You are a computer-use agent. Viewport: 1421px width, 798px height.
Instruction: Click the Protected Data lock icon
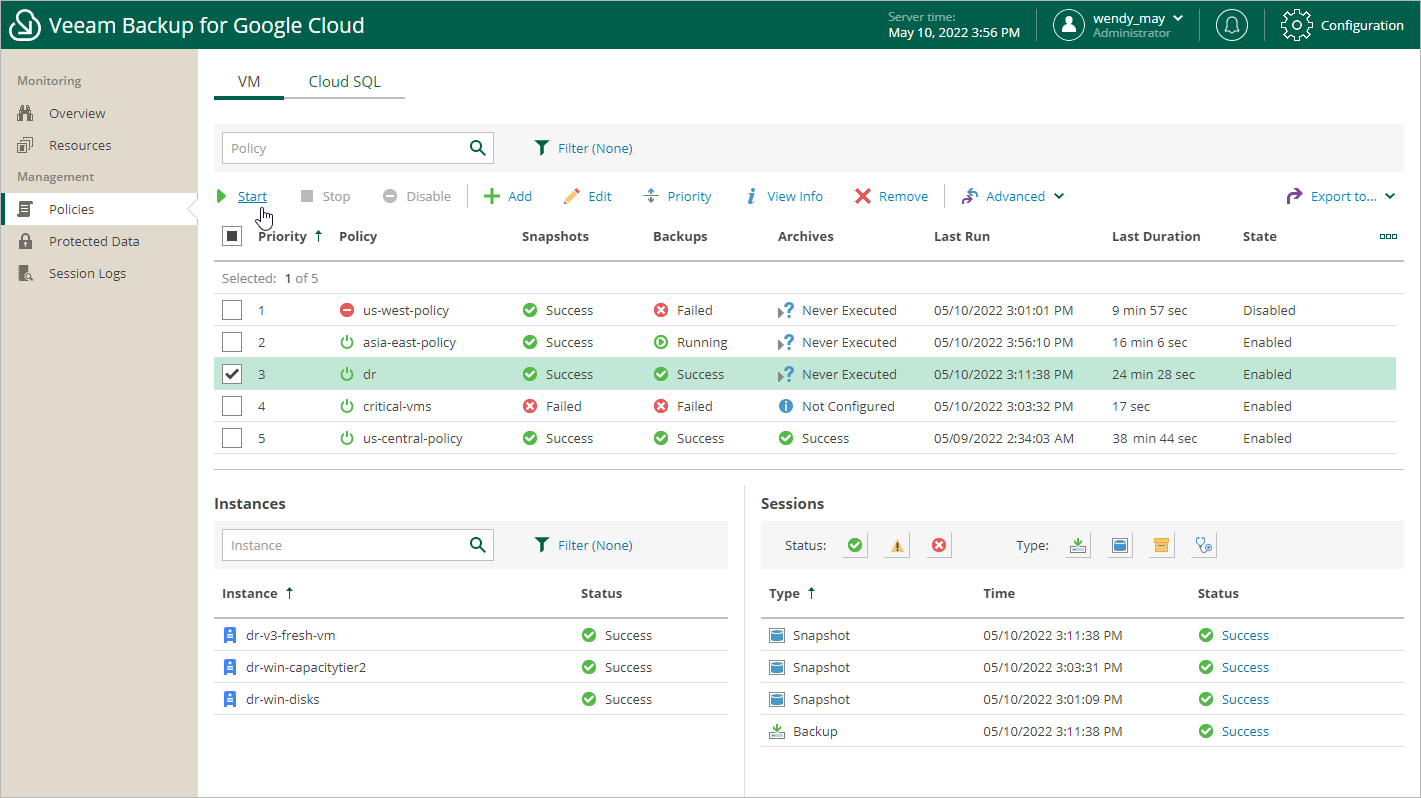[26, 241]
